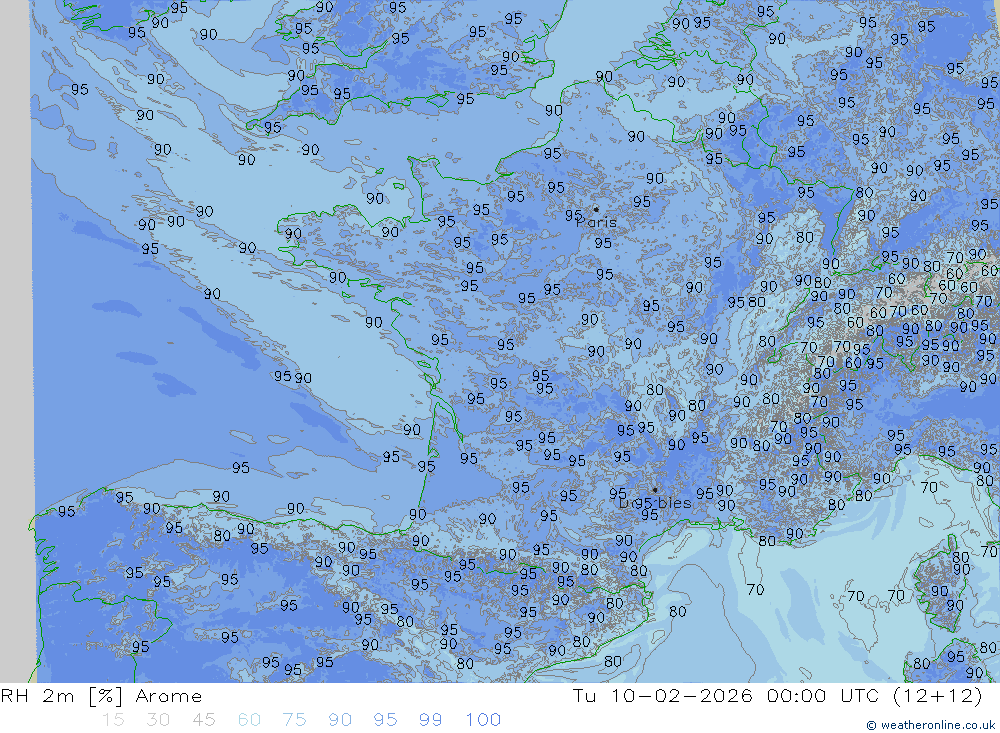Click the Paris city label on the map
The width and height of the screenshot is (1000, 733).
[x=597, y=223]
